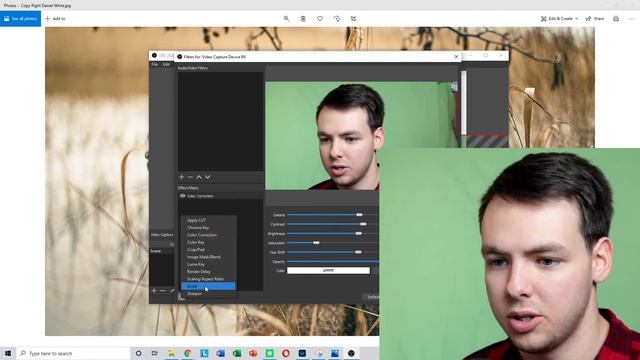Click the rotate icon in Photos toolbar

[x=337, y=19]
